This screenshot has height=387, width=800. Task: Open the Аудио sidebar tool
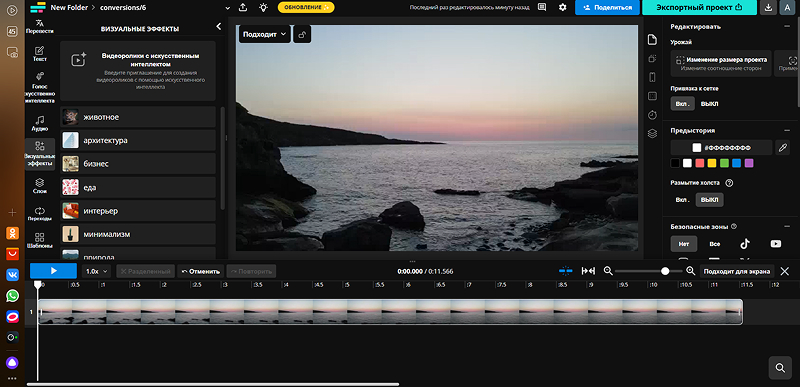40,123
